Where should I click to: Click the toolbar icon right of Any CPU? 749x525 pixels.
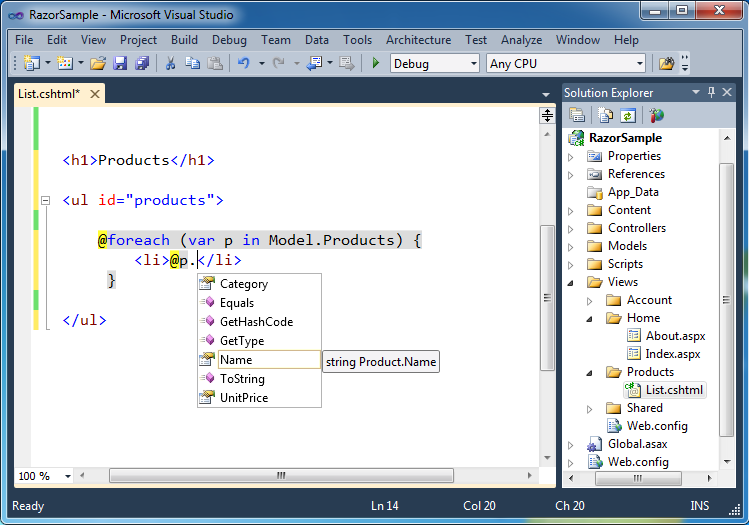(666, 63)
